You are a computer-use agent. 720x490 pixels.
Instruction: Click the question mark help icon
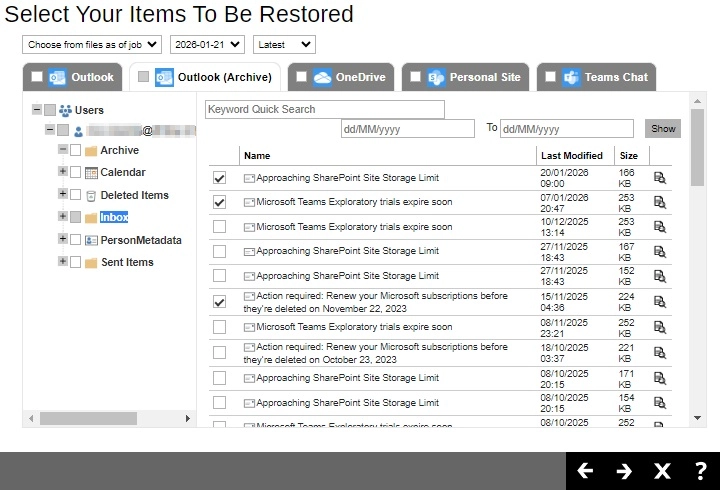[x=700, y=471]
